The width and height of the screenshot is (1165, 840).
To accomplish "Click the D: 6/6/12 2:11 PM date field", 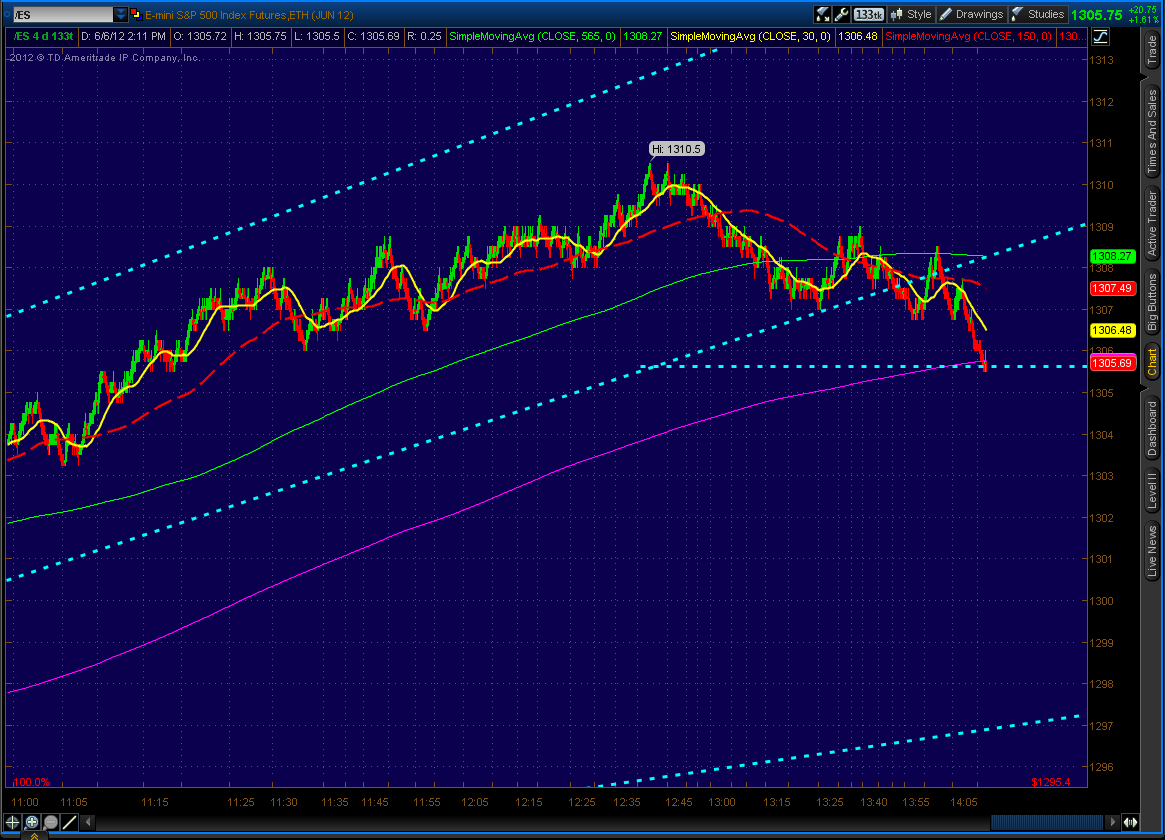I will [123, 36].
